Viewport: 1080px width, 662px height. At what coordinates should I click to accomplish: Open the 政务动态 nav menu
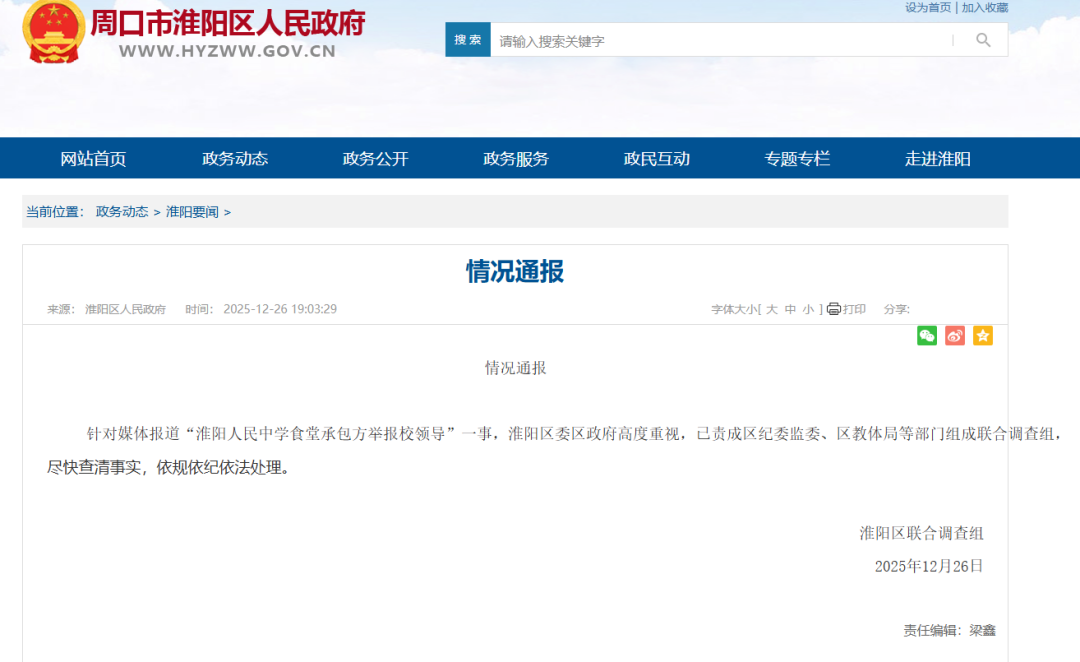pos(235,159)
